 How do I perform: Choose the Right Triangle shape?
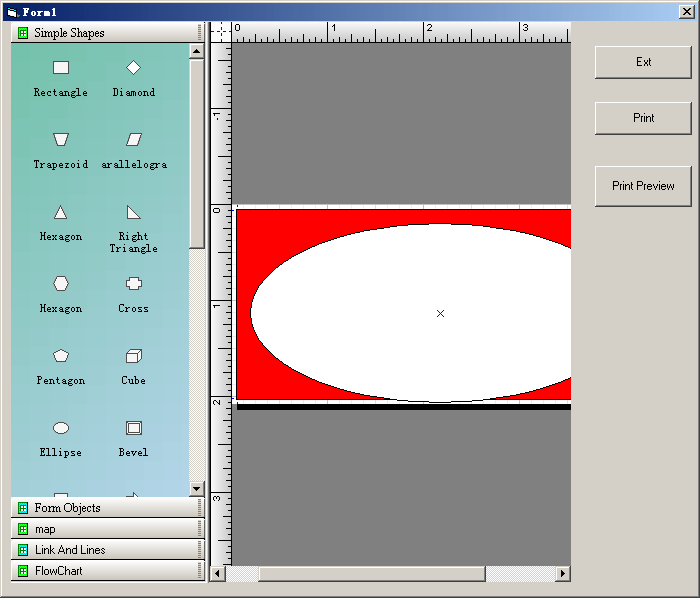(x=133, y=212)
